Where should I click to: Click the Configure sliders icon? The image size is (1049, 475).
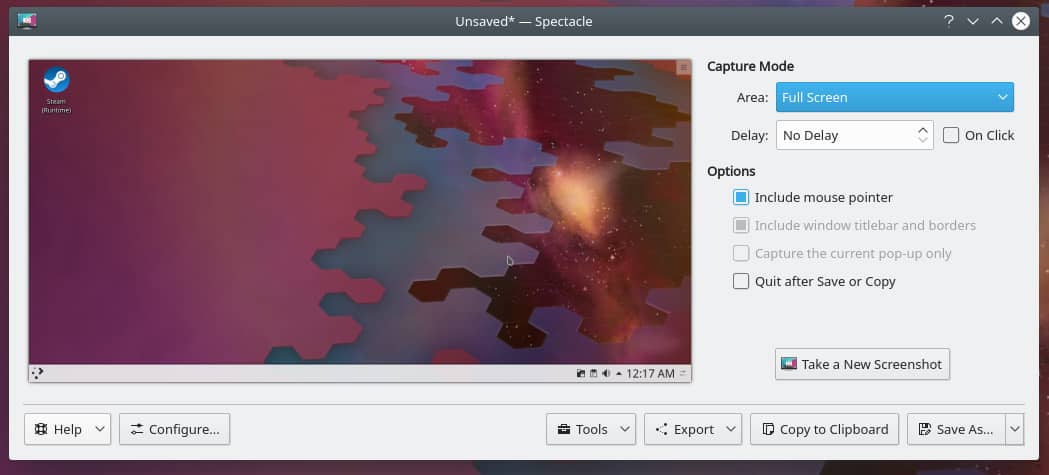[136, 430]
